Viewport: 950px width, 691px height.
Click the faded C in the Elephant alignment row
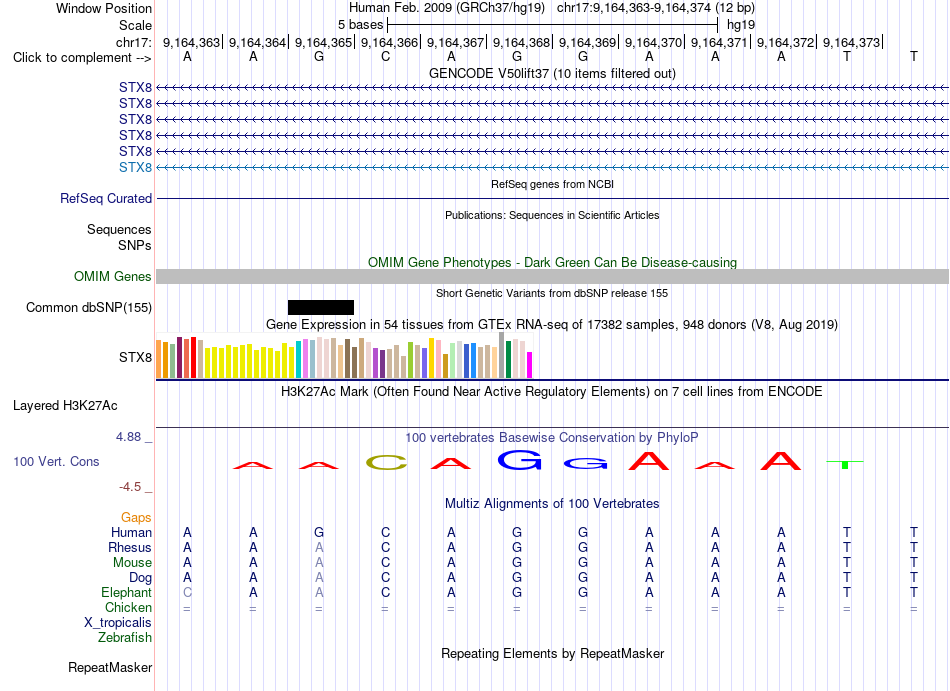pos(187,592)
